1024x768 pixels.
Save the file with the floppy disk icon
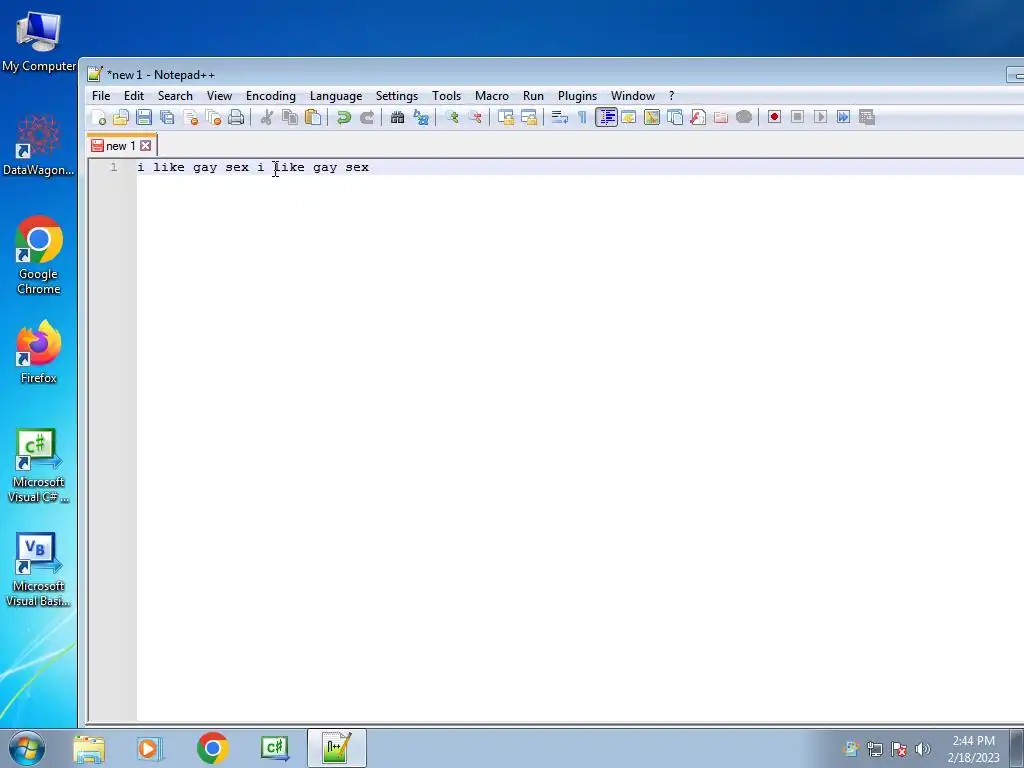[144, 118]
